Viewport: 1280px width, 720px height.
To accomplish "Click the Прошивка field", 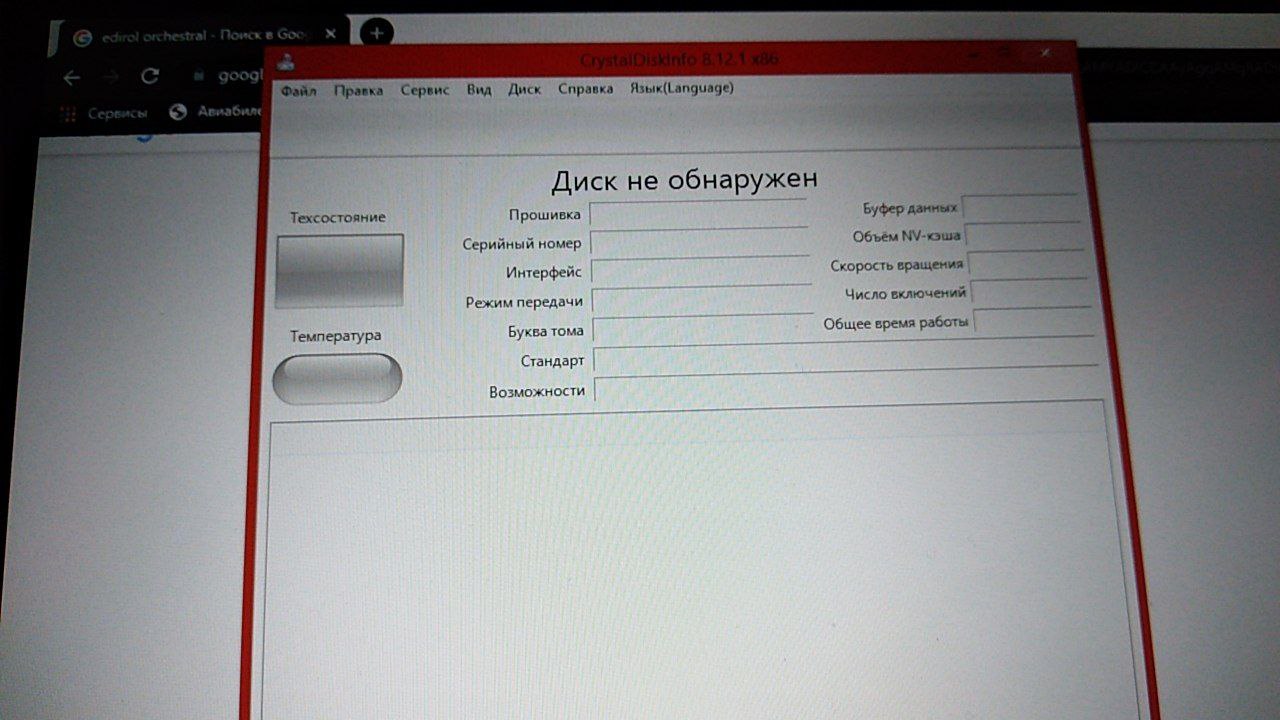I will point(698,213).
